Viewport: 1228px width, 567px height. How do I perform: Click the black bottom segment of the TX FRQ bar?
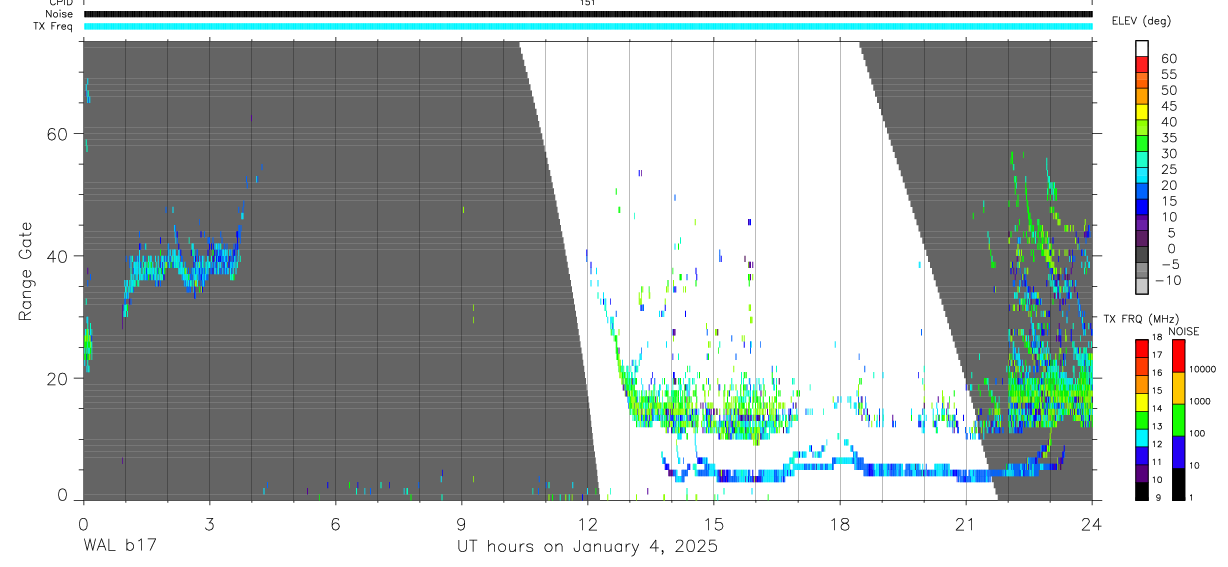point(1142,489)
